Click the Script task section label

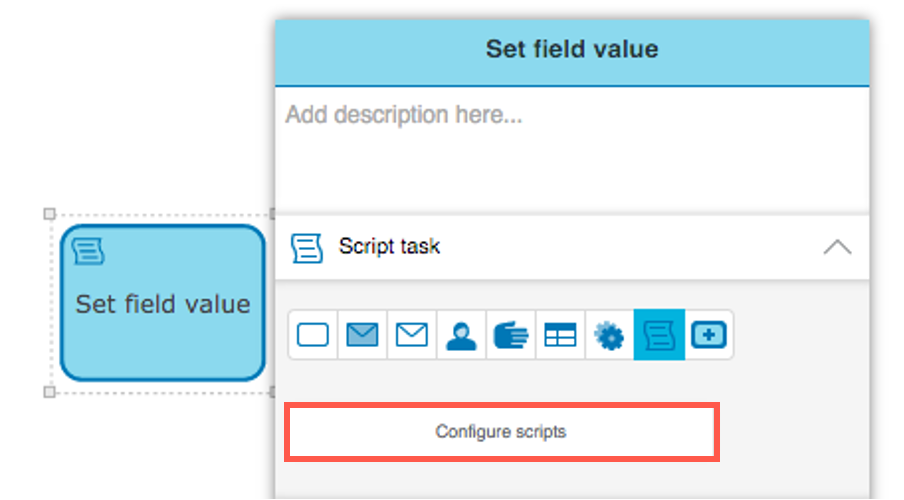389,246
